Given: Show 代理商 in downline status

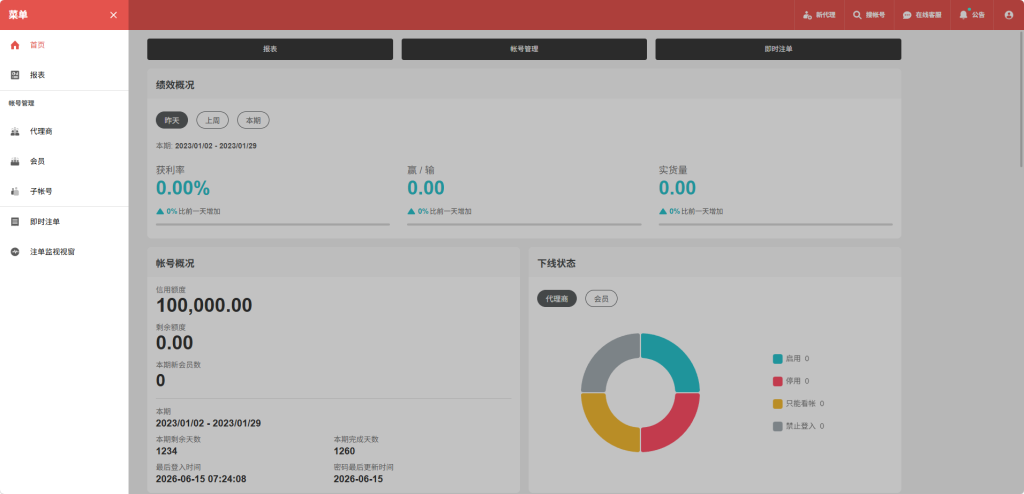Looking at the screenshot, I should [x=557, y=299].
